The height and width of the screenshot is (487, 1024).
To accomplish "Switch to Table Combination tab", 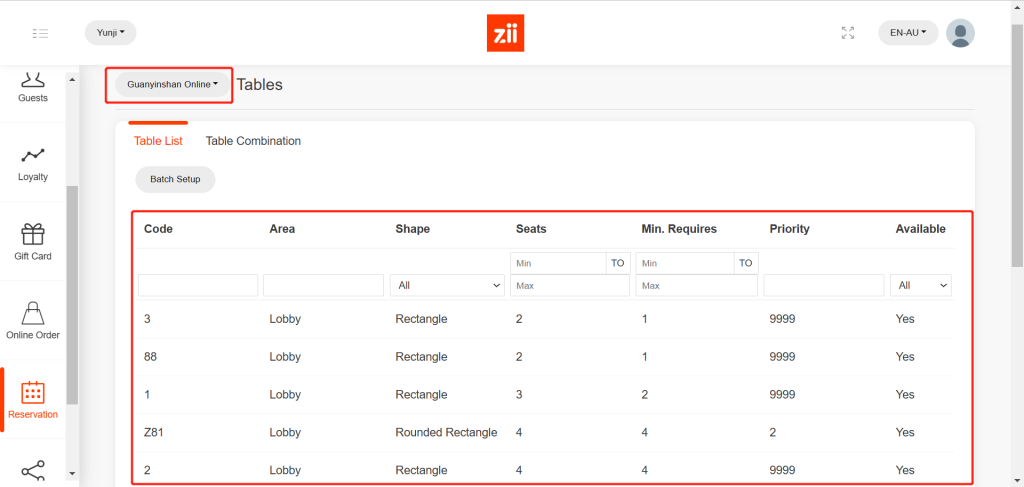I will (x=253, y=141).
